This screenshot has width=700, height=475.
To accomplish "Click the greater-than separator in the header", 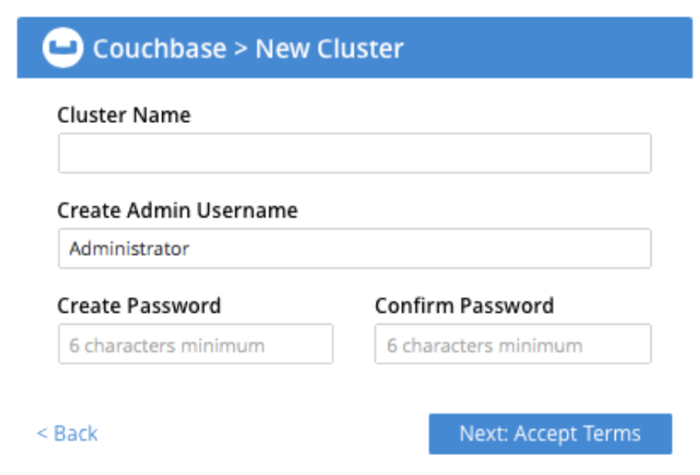I will tap(240, 48).
